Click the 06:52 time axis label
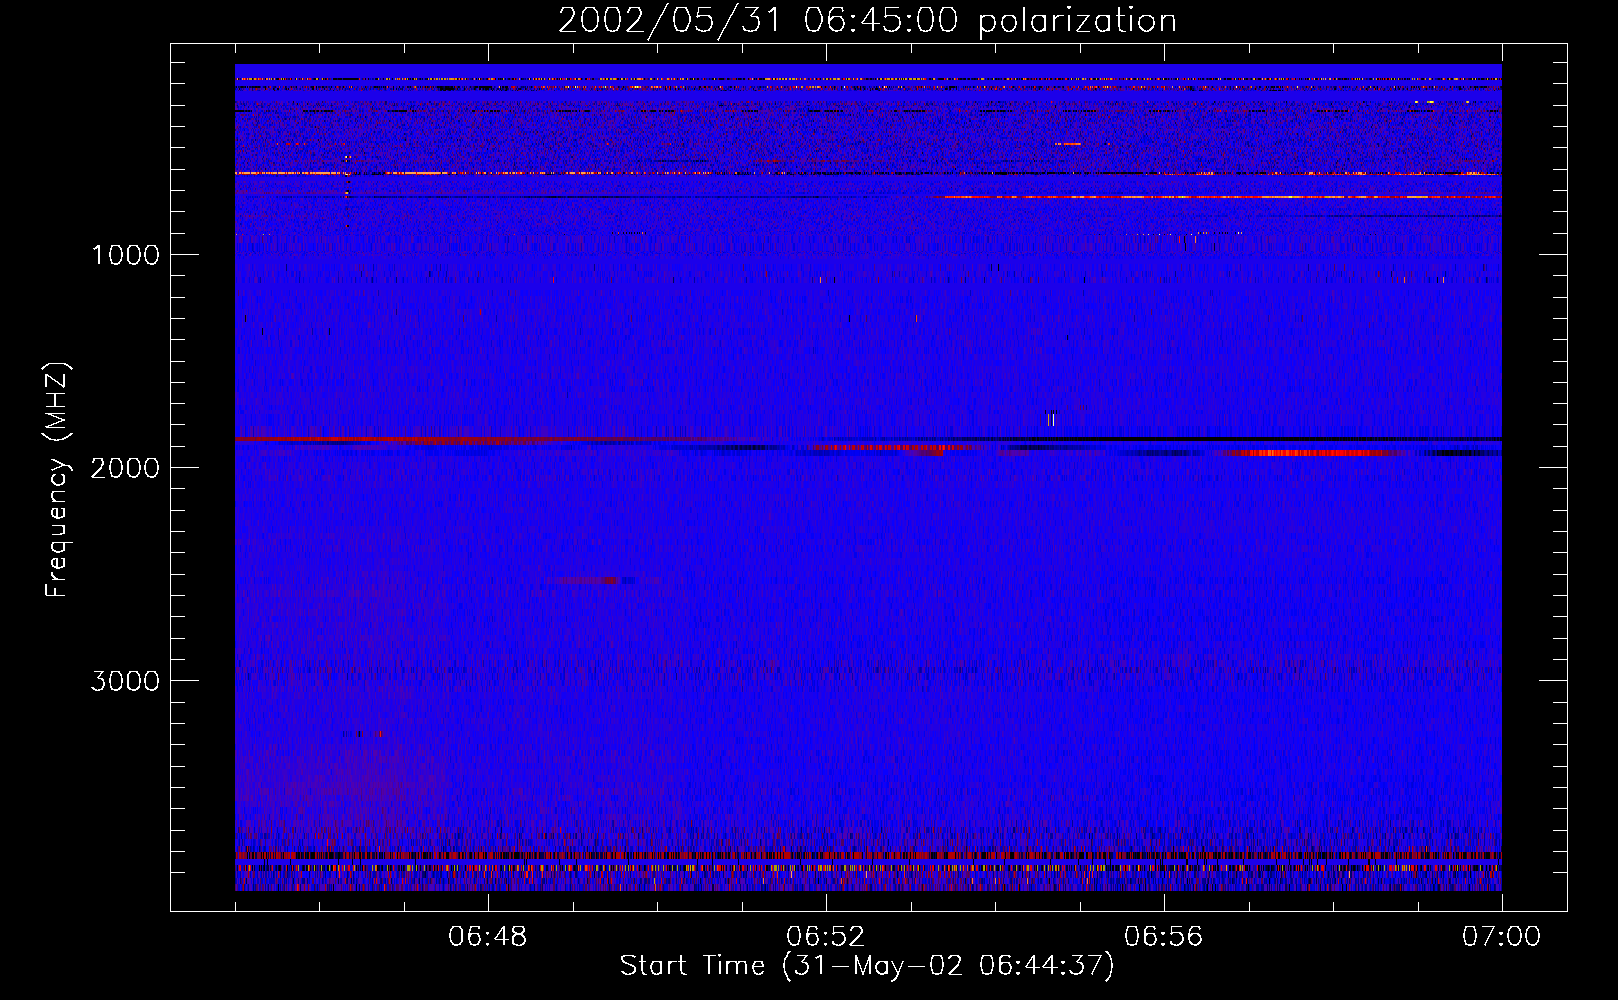This screenshot has width=1618, height=1000. coord(825,937)
